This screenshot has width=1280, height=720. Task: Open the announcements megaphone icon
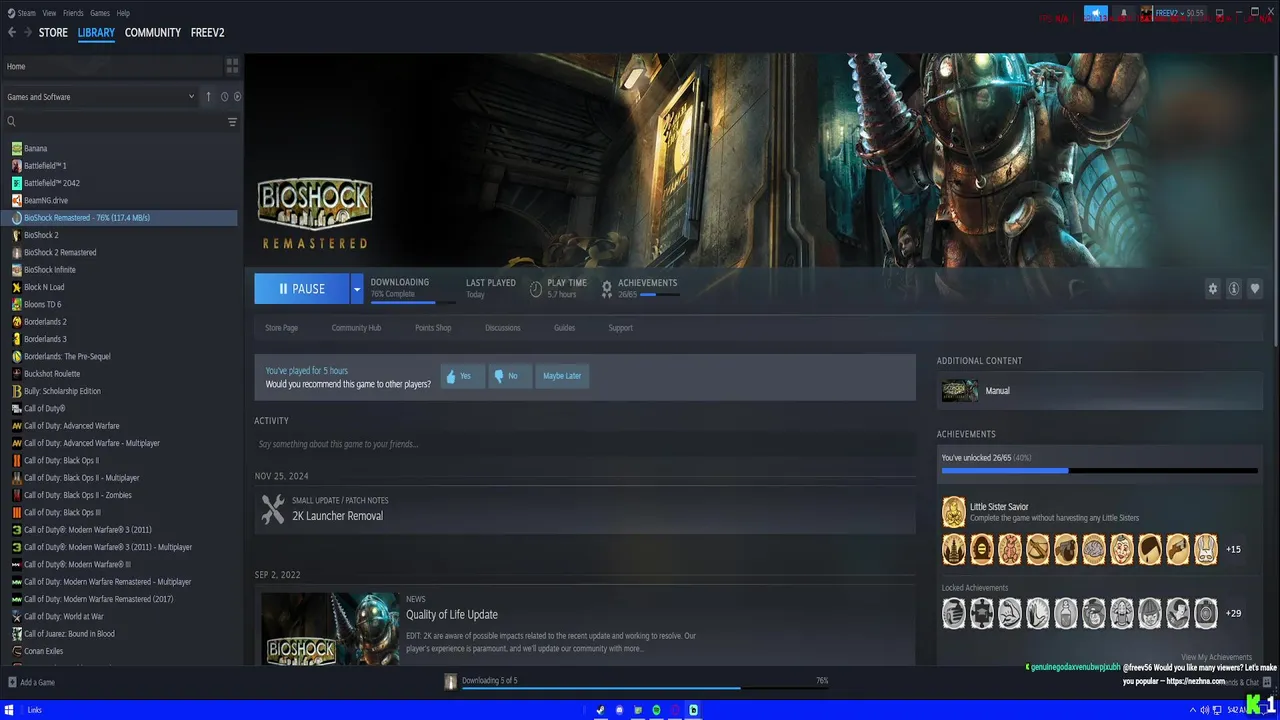pos(1096,13)
